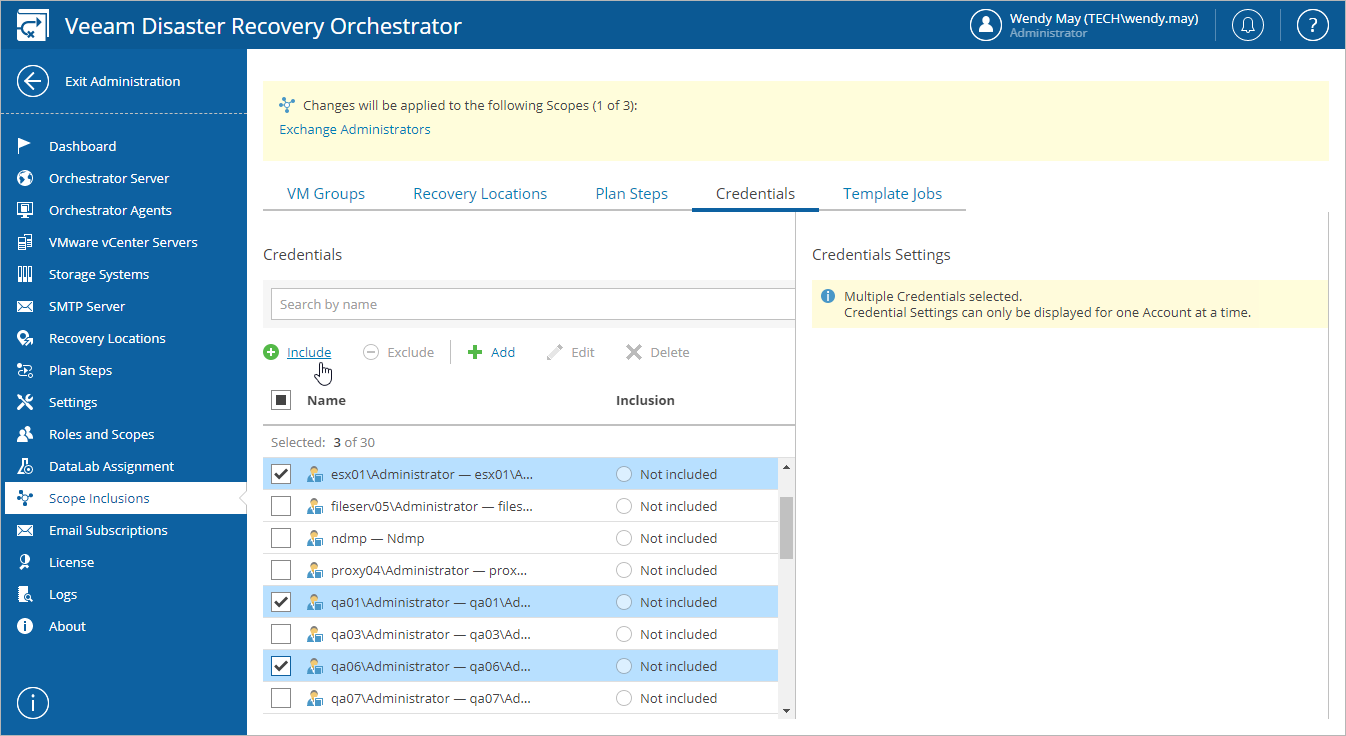This screenshot has height=736, width=1346.
Task: Click the info circle at sidebar bottom
Action: point(33,703)
